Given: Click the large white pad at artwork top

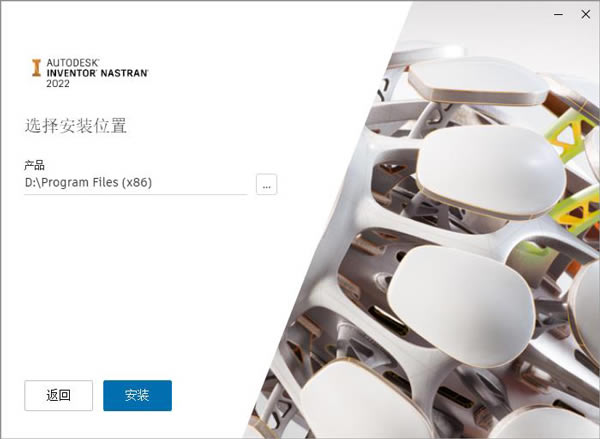Looking at the screenshot, I should click(x=478, y=82).
